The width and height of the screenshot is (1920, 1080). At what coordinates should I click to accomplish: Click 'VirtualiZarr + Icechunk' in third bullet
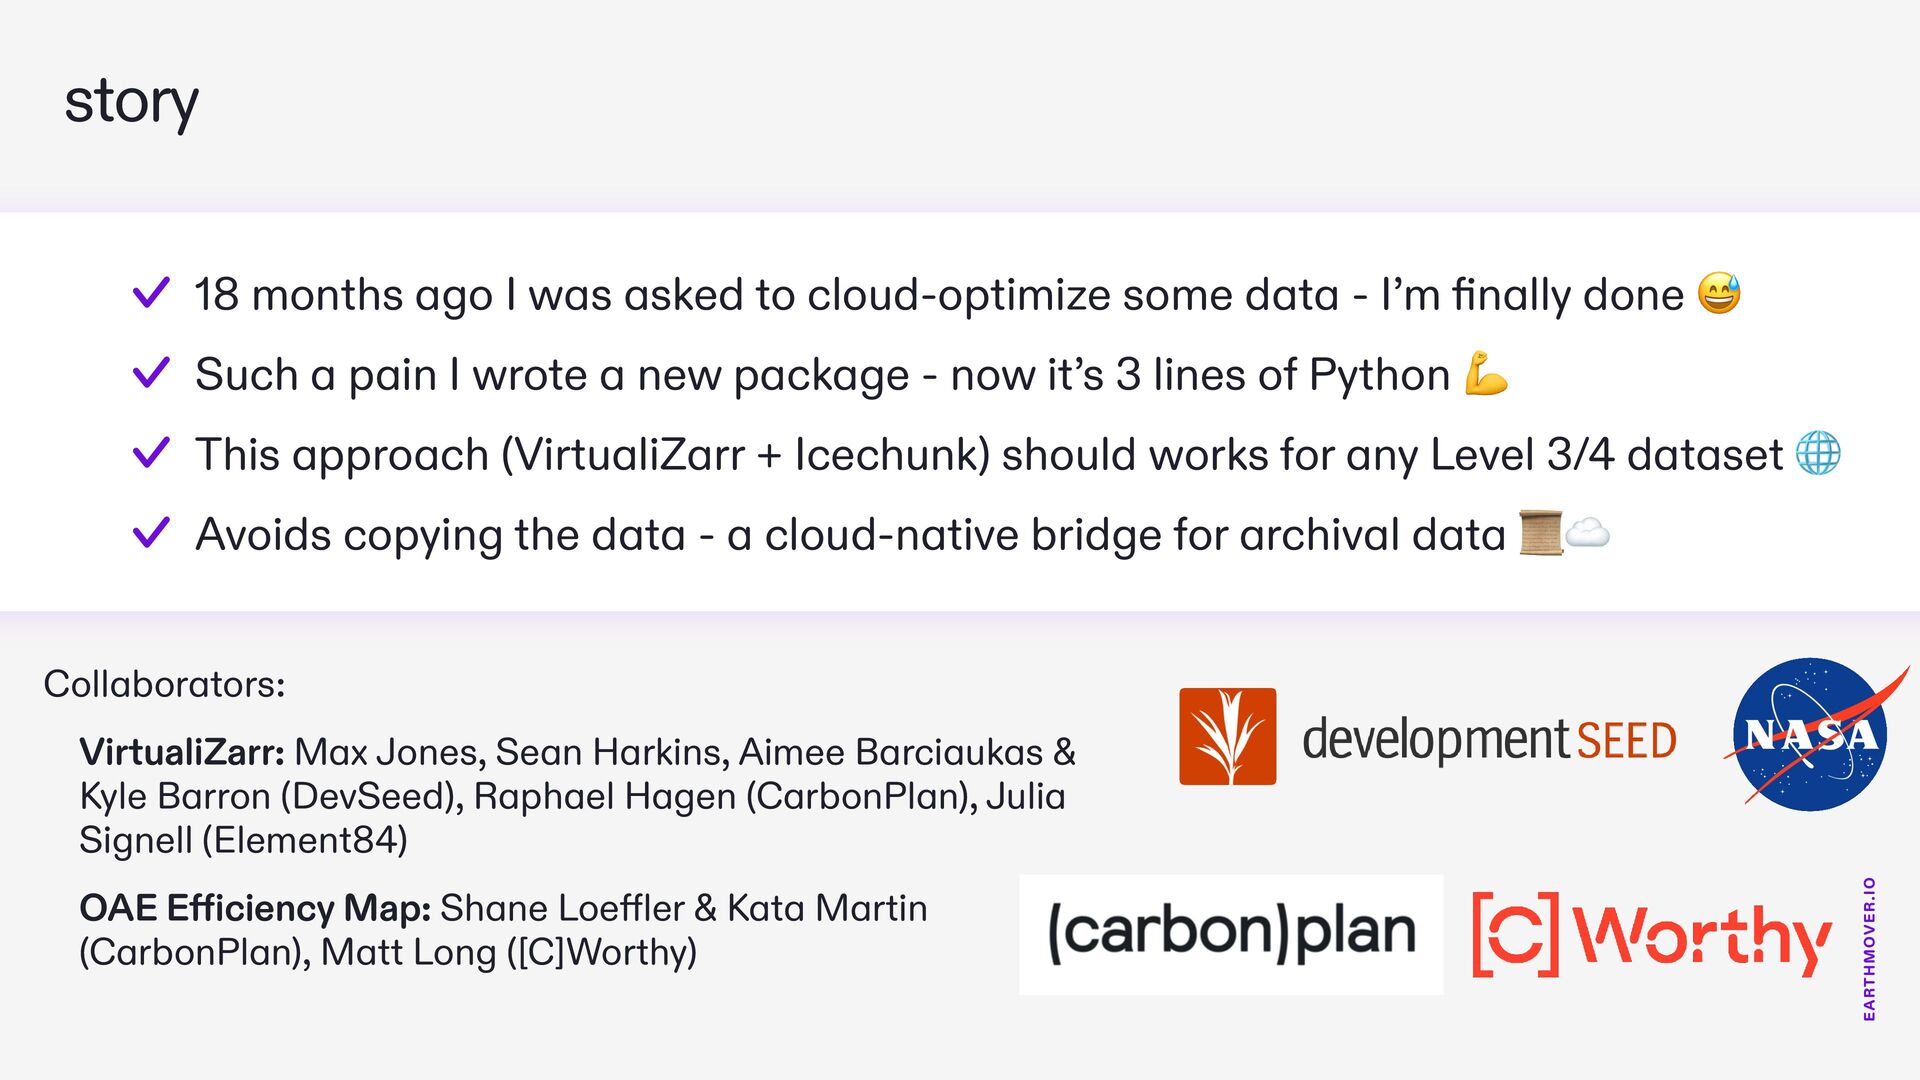click(745, 455)
